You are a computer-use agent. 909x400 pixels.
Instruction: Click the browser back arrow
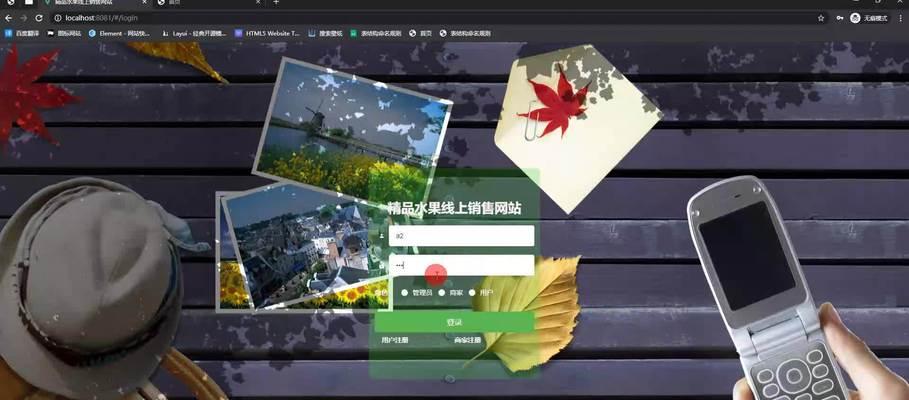pyautogui.click(x=8, y=19)
